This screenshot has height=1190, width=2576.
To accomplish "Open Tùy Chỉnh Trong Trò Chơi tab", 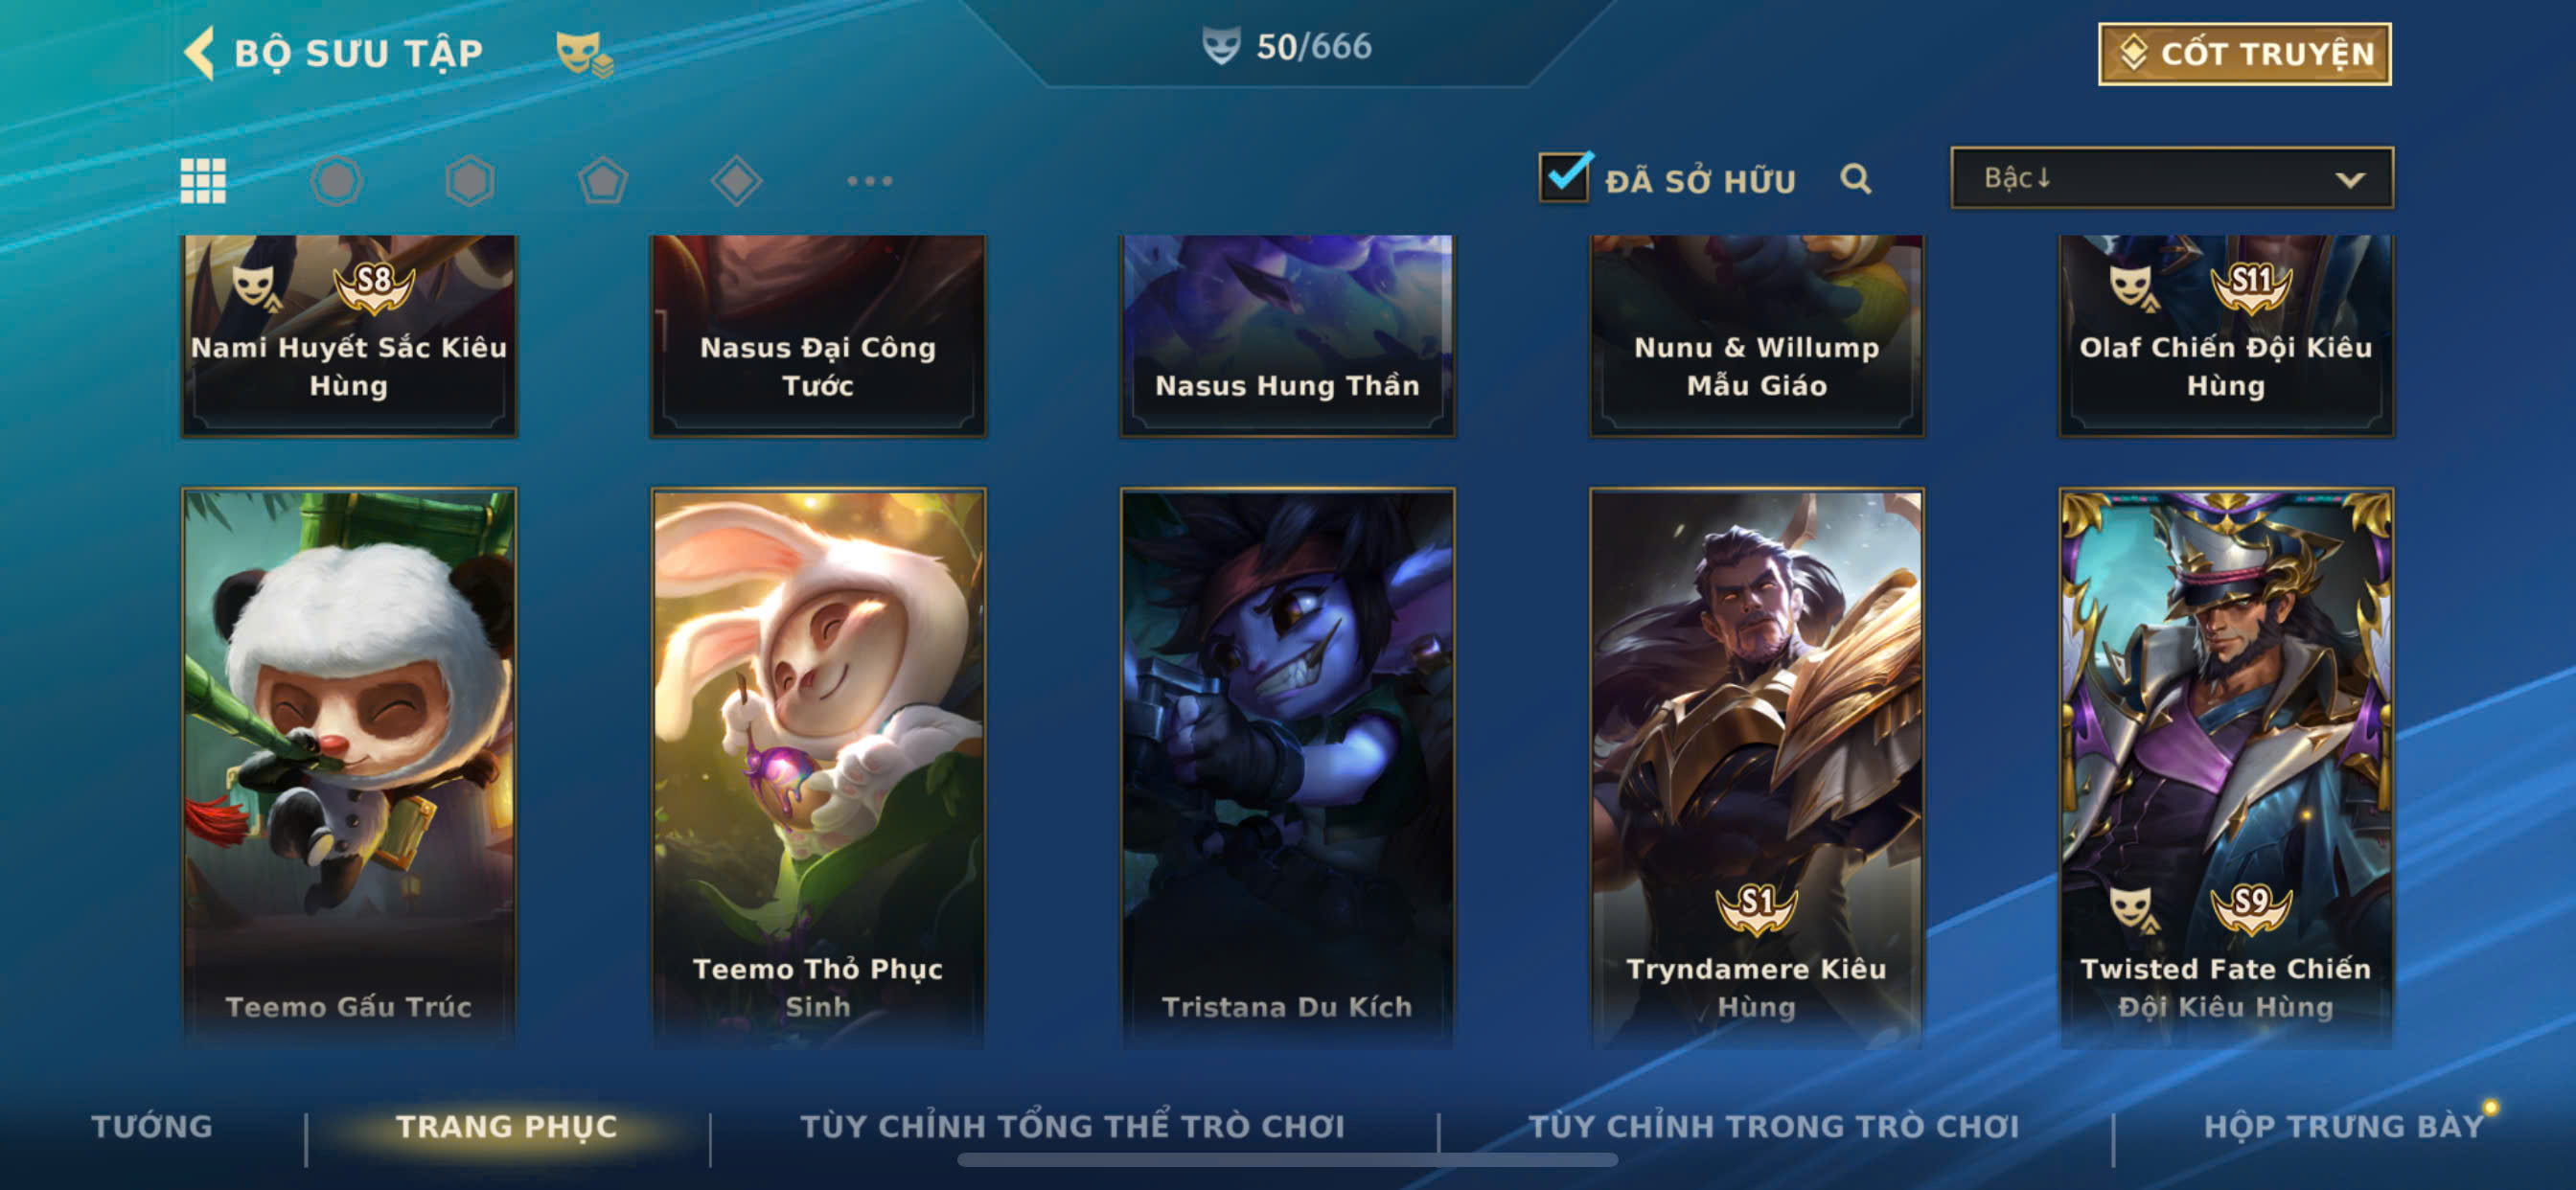I will pyautogui.click(x=1773, y=1126).
